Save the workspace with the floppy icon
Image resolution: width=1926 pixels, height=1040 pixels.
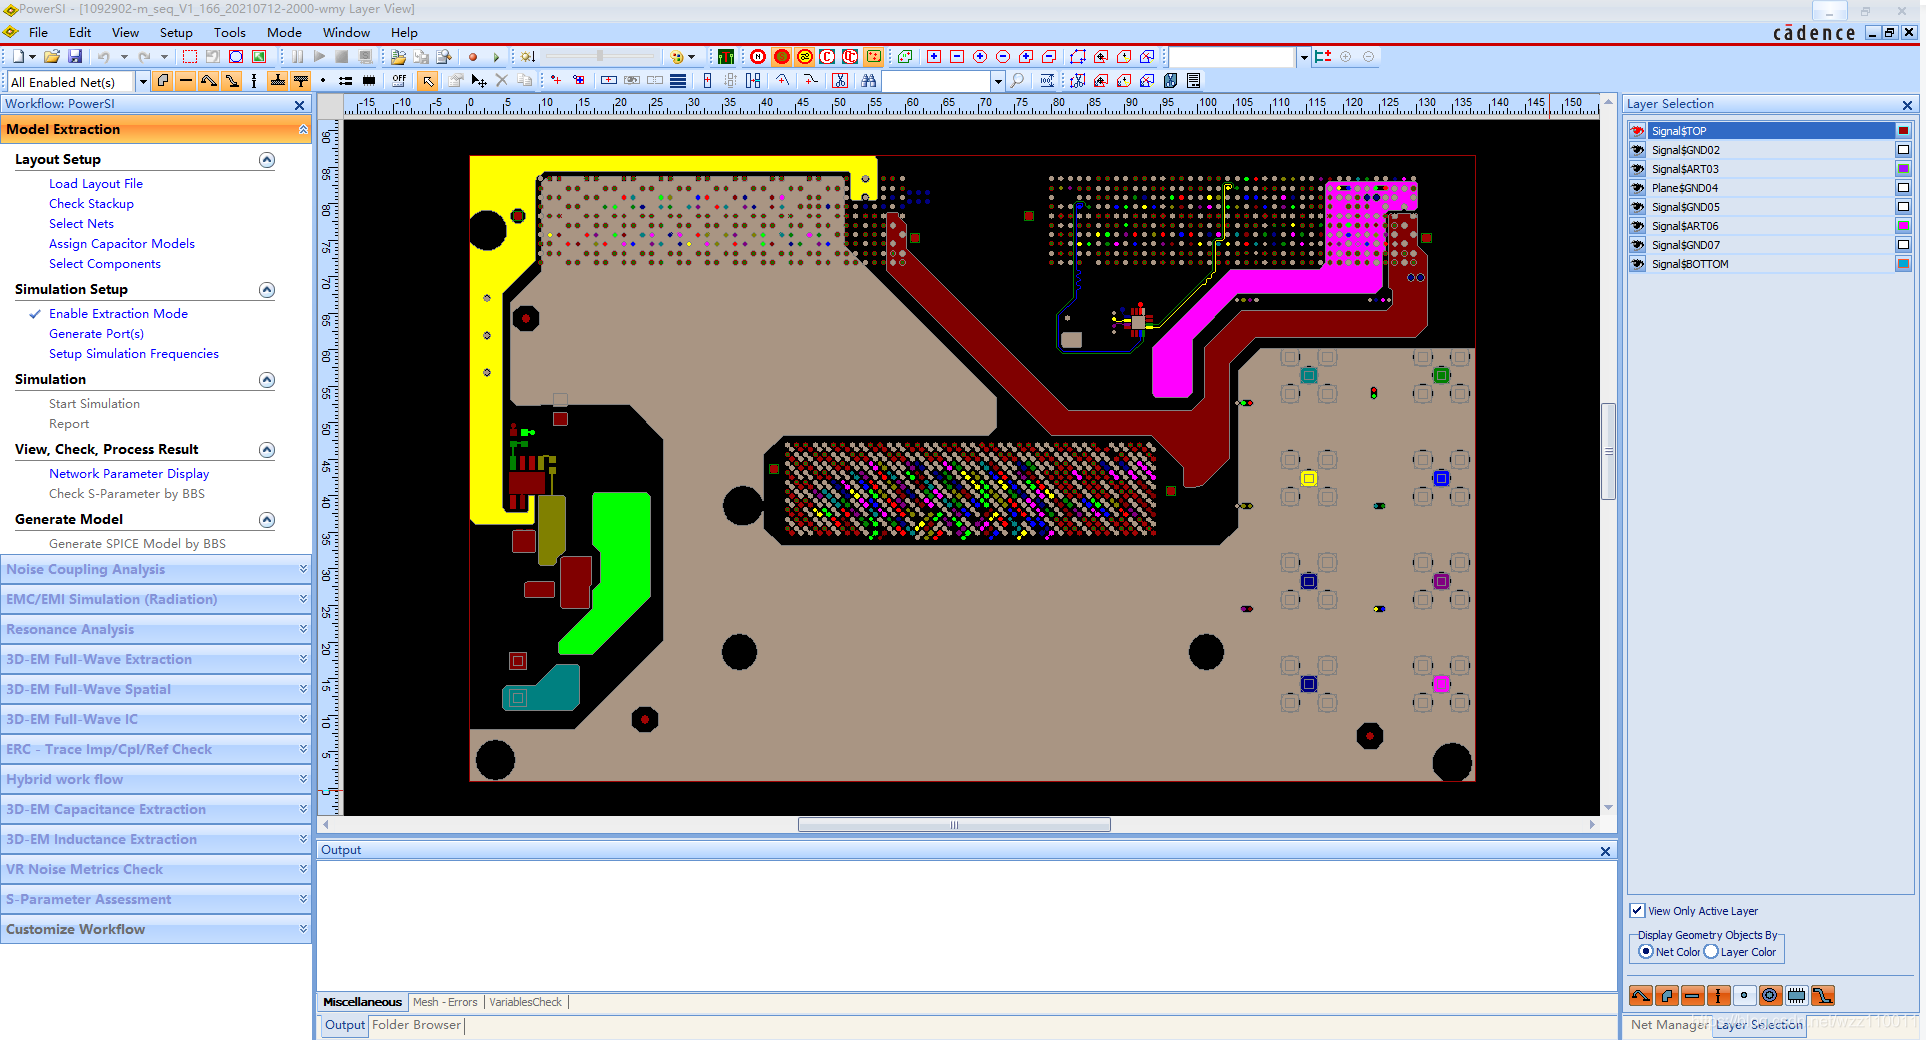[75, 57]
